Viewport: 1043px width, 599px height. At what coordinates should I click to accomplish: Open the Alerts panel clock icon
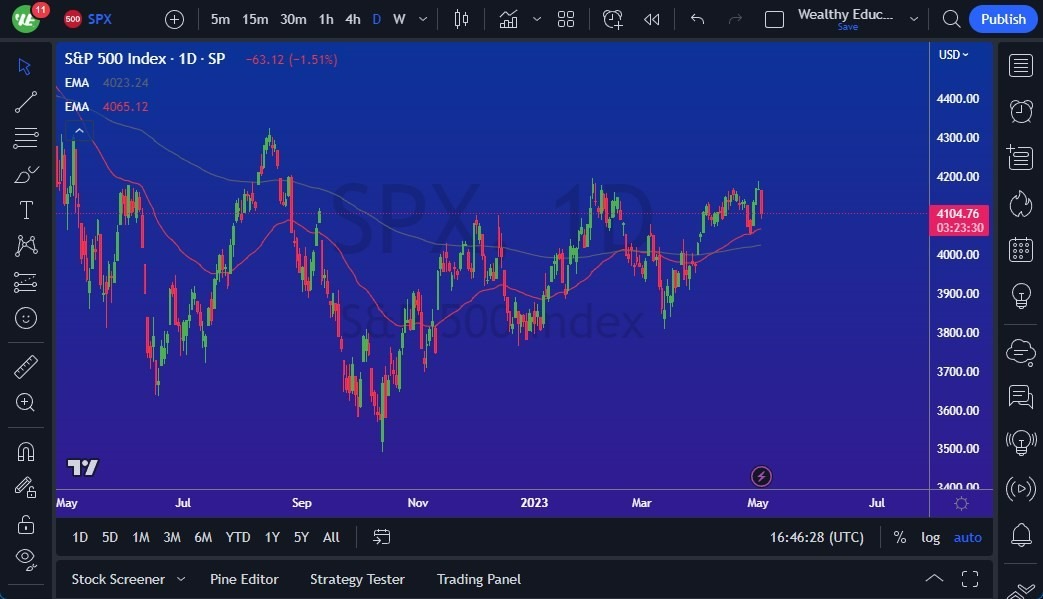(1020, 111)
